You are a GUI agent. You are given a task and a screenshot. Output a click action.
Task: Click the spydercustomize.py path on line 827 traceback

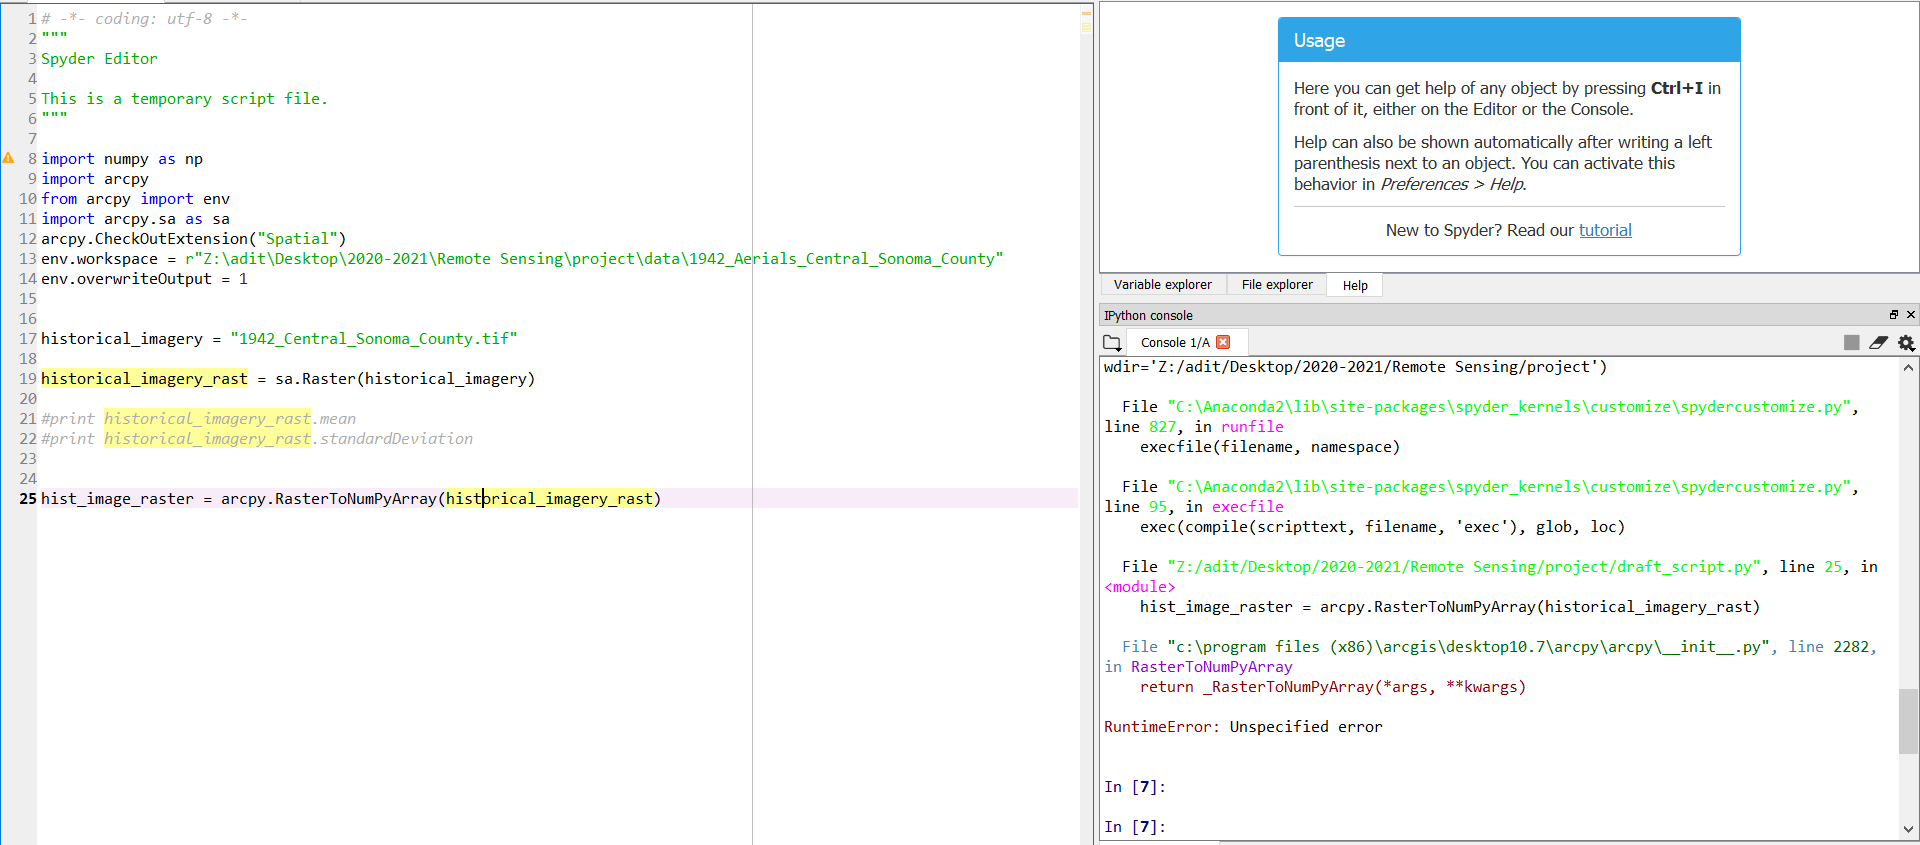point(1509,407)
